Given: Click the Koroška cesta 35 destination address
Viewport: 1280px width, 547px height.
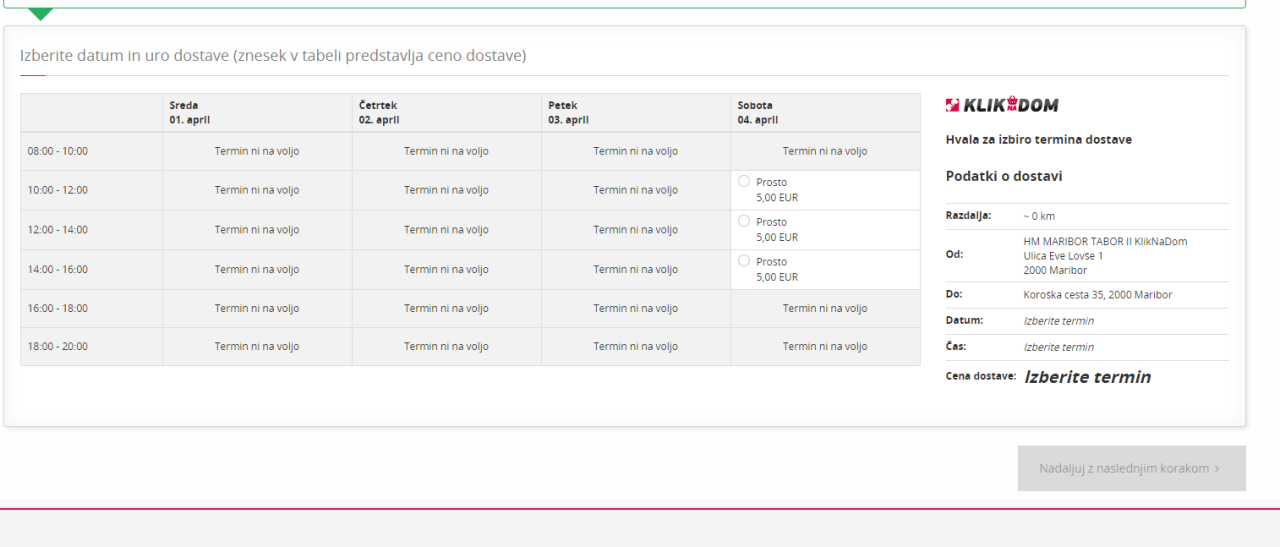Looking at the screenshot, I should coord(1097,295).
